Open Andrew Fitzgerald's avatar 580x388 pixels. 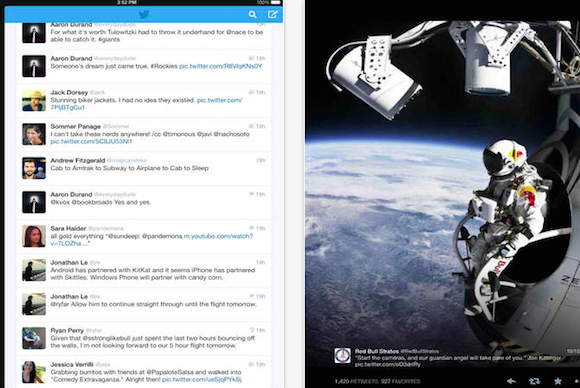pyautogui.click(x=34, y=168)
